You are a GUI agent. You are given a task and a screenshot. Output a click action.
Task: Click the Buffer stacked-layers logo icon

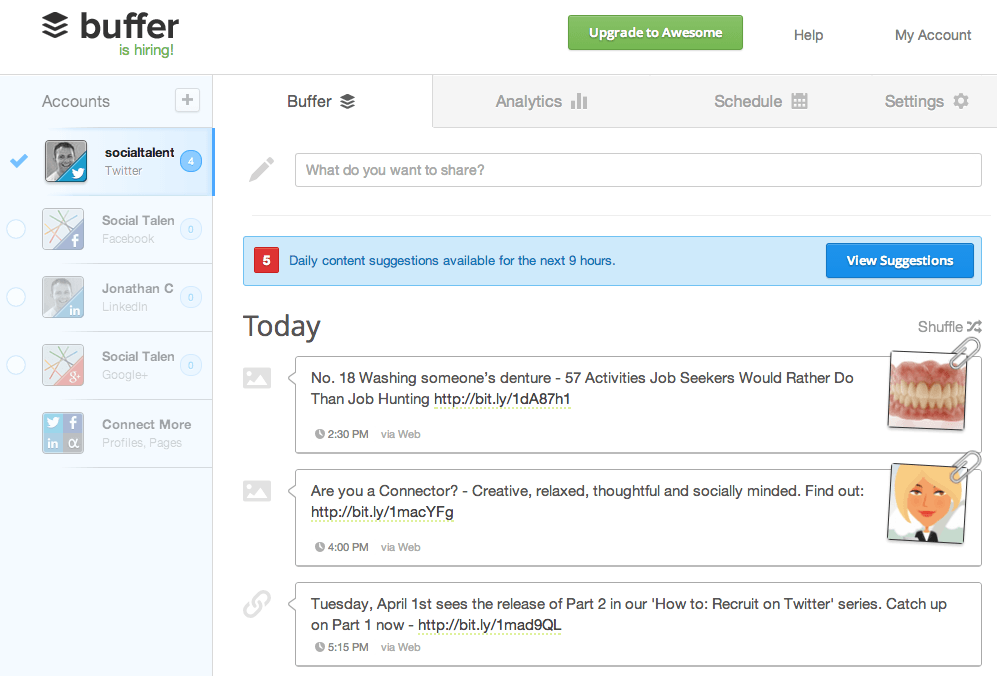coord(55,25)
